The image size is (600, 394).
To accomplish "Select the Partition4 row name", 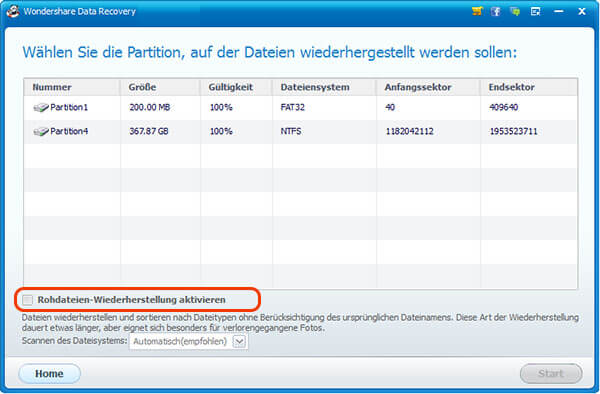I will click(69, 132).
